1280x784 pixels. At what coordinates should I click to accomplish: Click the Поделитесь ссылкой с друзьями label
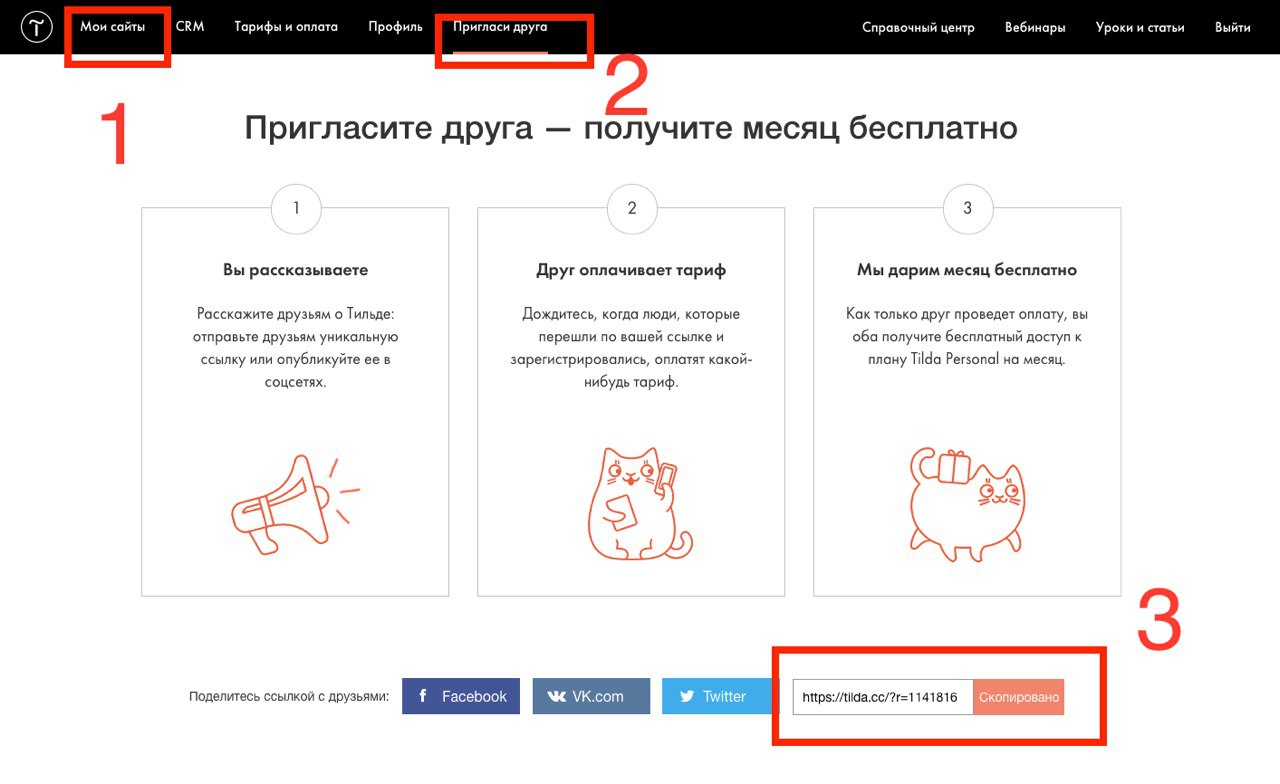click(289, 697)
